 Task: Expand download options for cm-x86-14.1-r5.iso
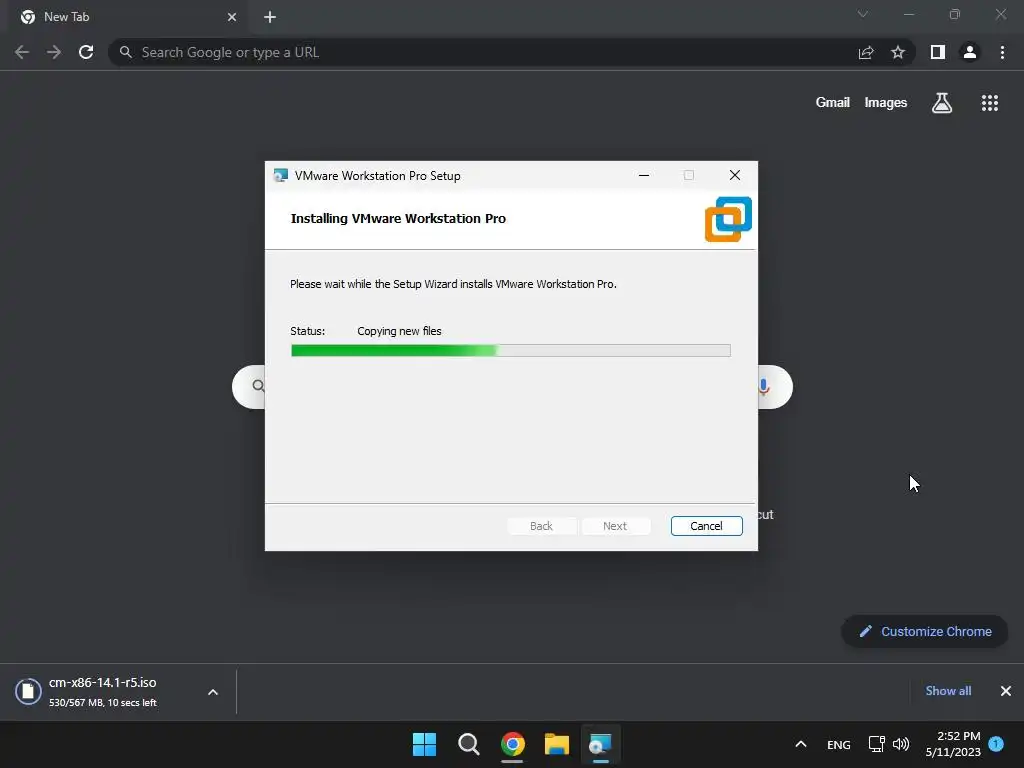(x=213, y=692)
